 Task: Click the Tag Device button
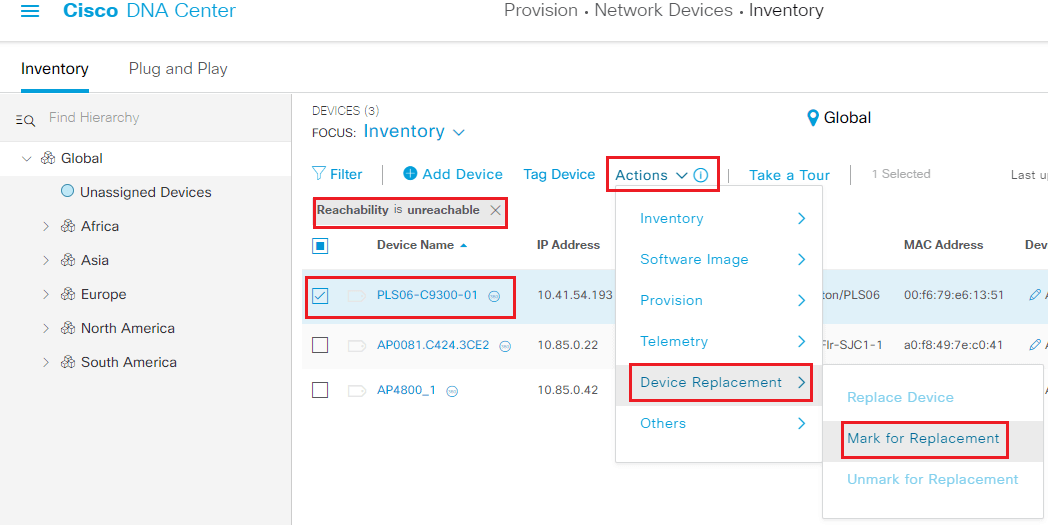tap(559, 175)
